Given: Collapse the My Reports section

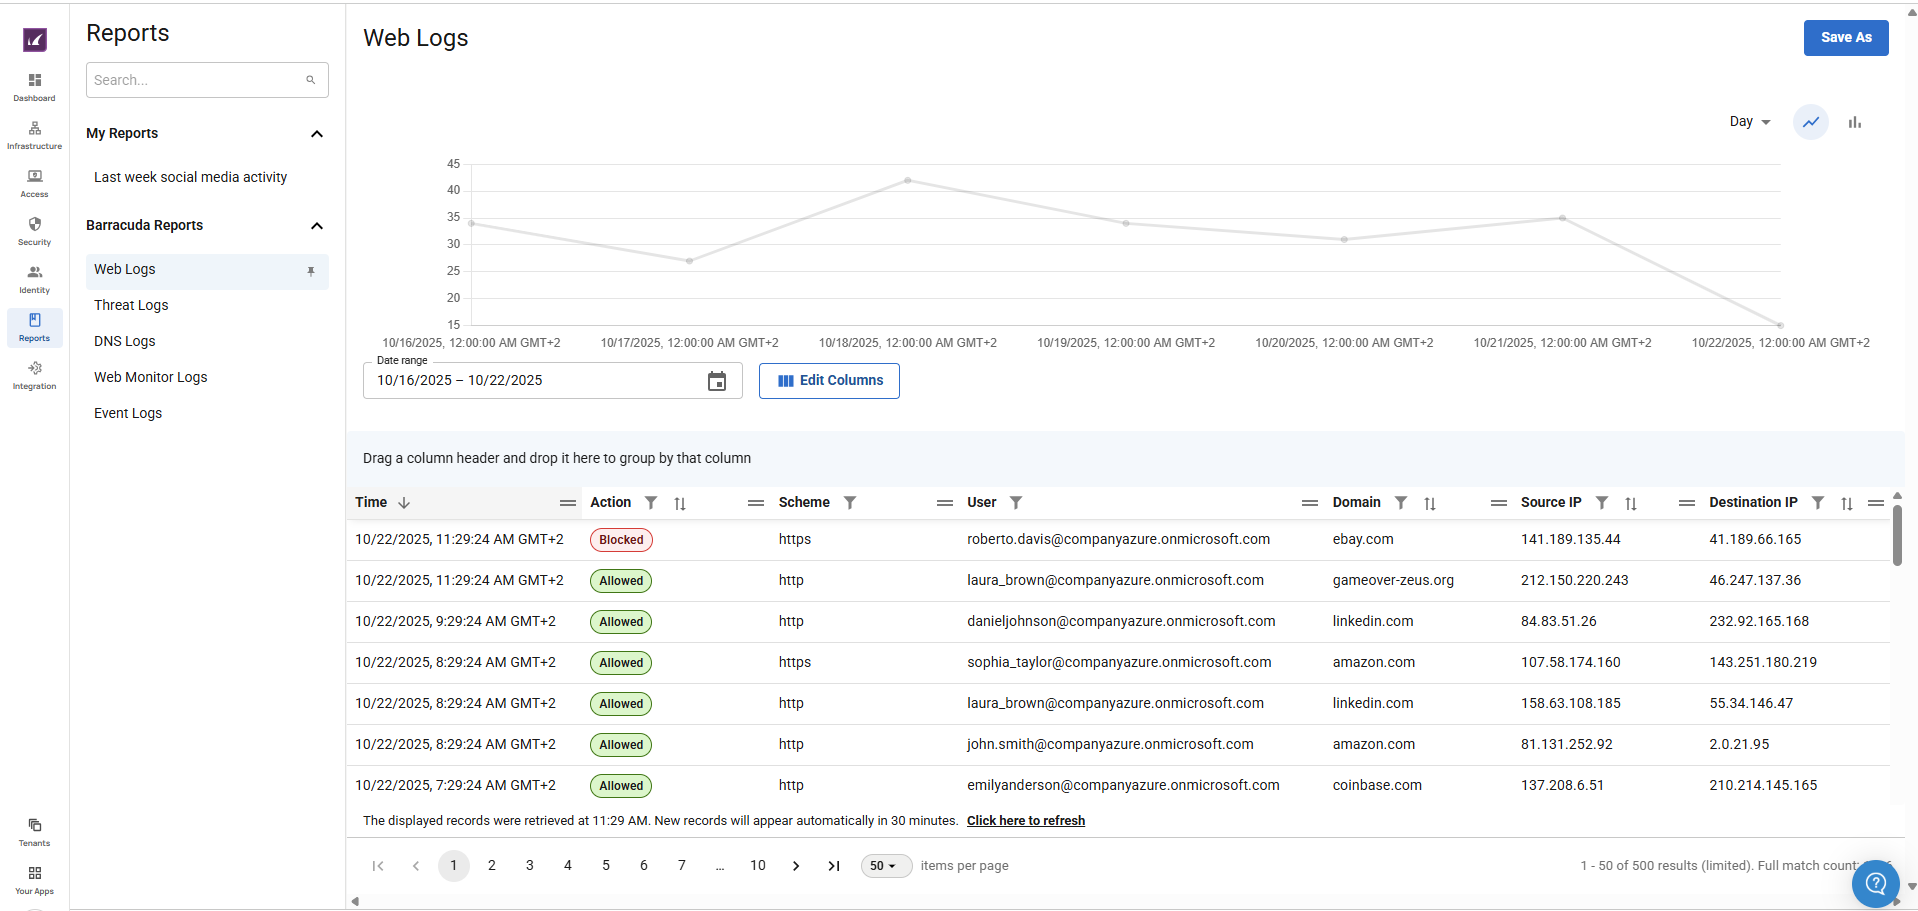Looking at the screenshot, I should [x=317, y=134].
